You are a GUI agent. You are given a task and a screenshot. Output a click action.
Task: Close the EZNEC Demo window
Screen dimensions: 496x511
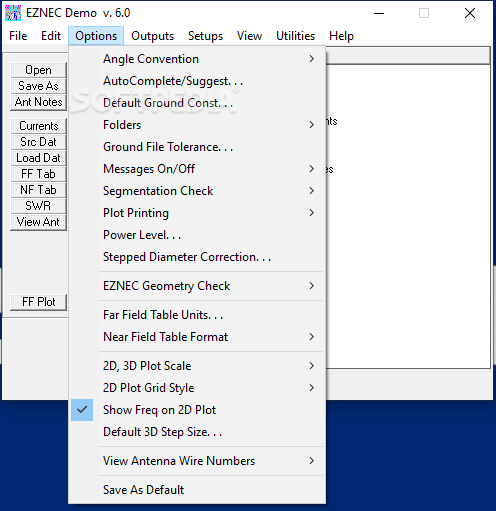point(470,13)
